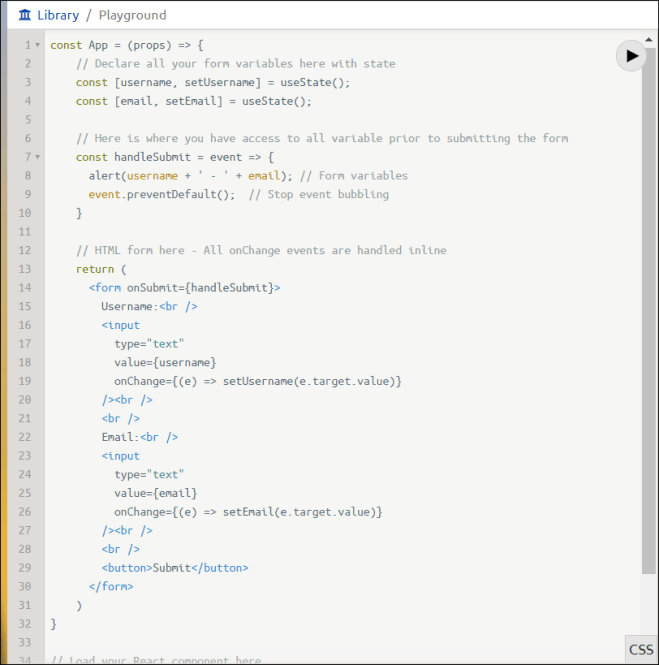
Task: Click the '<br />' tag on line 28
Action: tap(120, 549)
